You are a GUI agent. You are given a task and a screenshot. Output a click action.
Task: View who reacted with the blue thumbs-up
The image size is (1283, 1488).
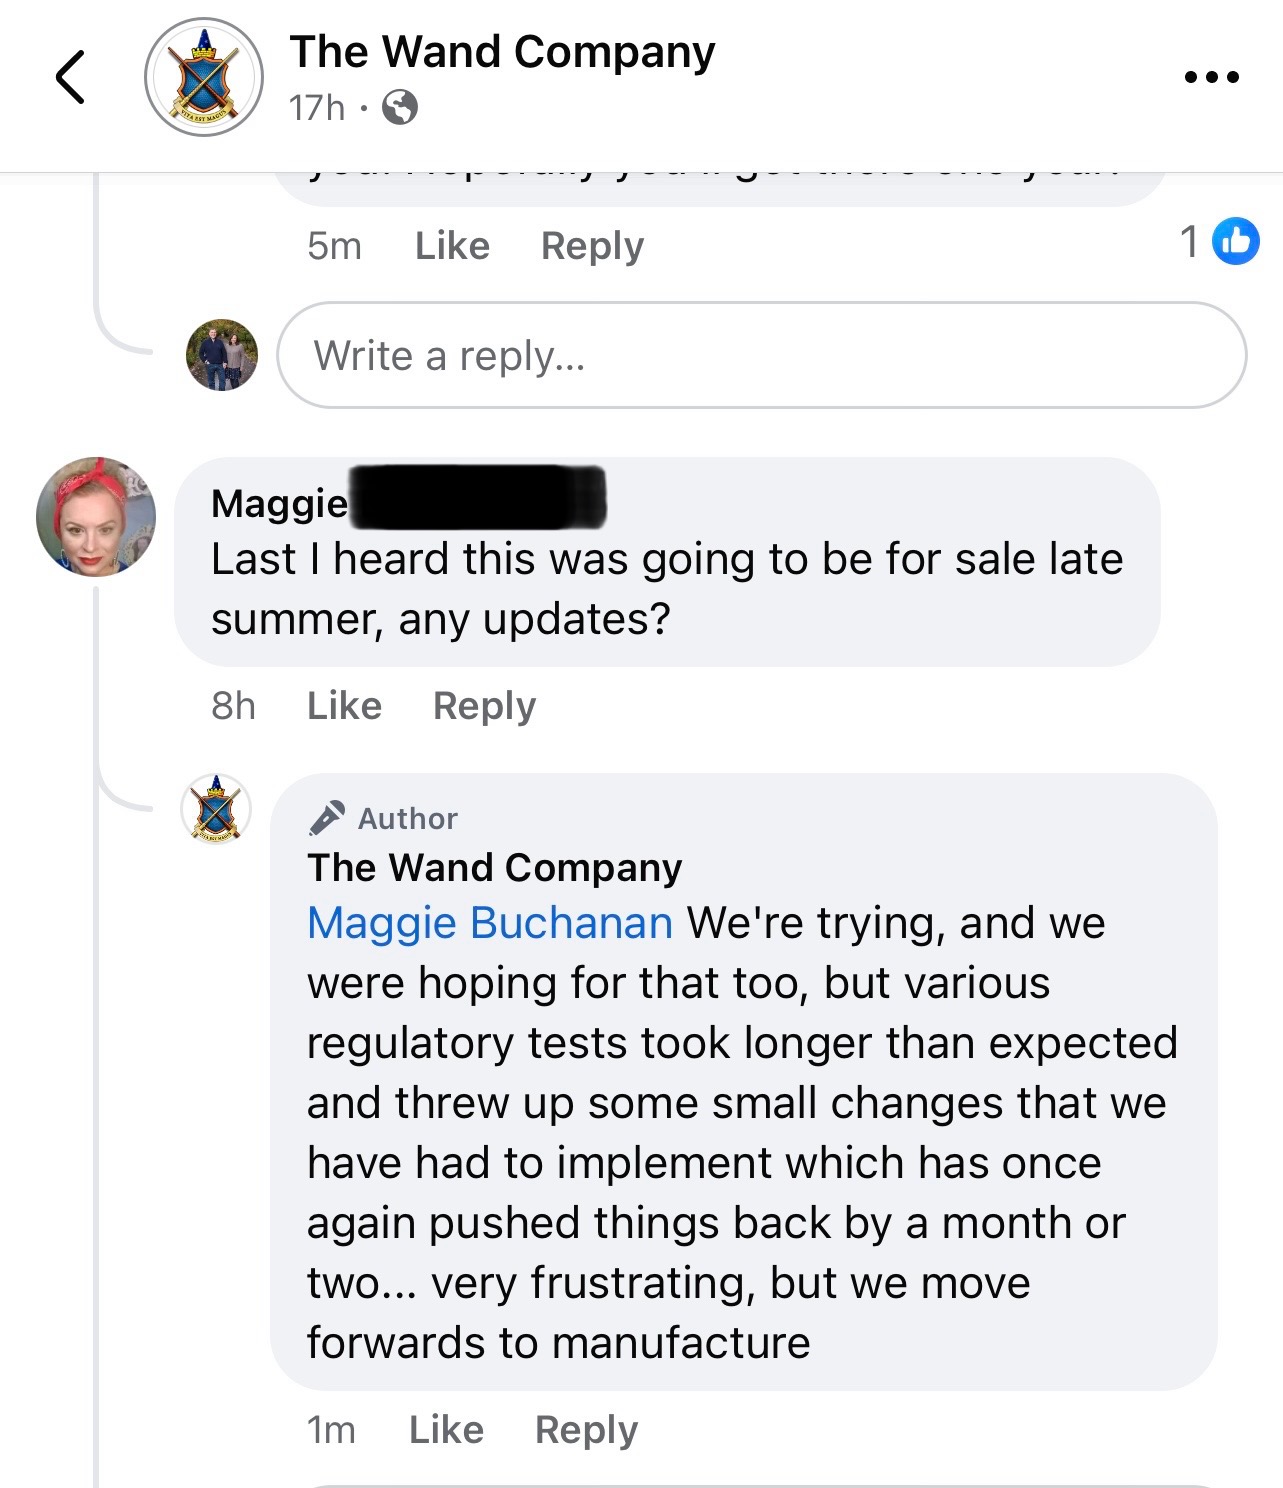click(x=1236, y=241)
